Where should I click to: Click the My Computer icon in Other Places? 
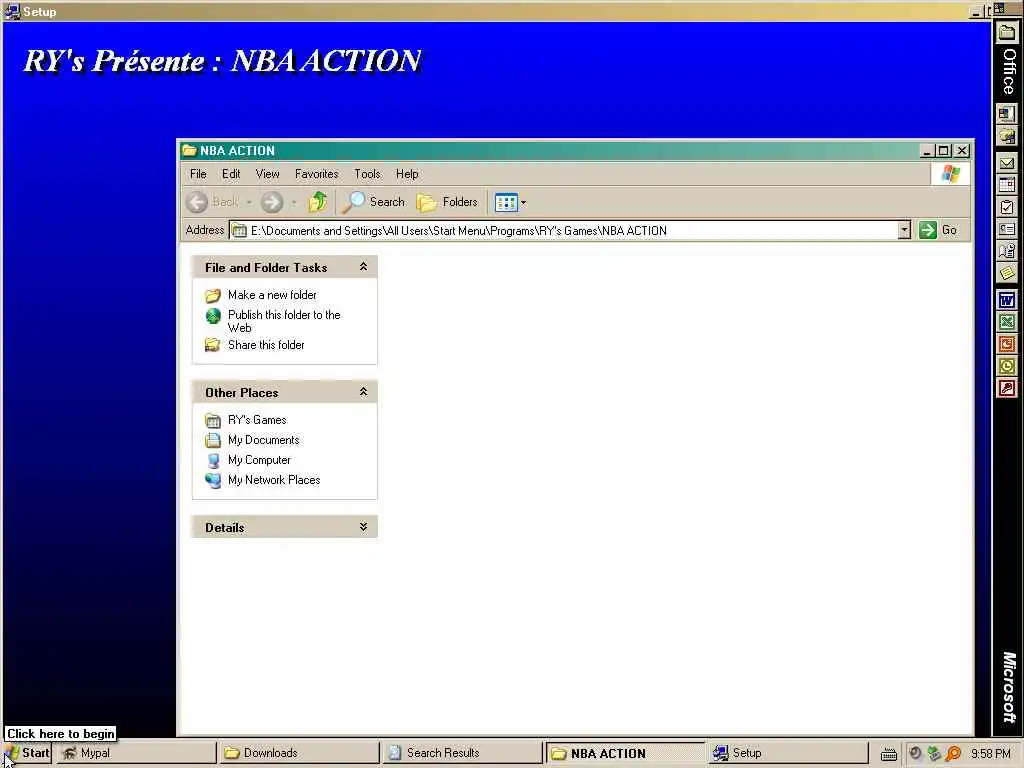pos(213,460)
